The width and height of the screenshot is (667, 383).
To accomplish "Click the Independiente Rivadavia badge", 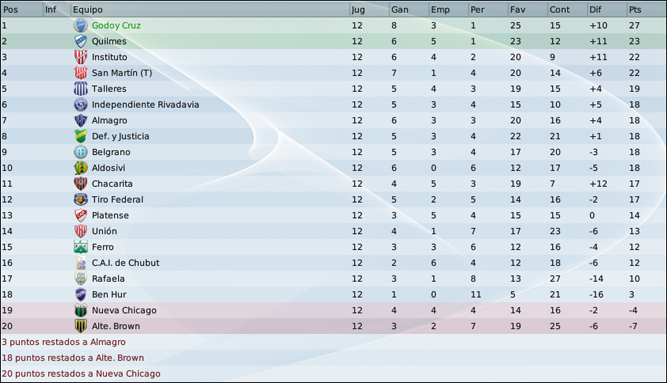I will pyautogui.click(x=80, y=104).
